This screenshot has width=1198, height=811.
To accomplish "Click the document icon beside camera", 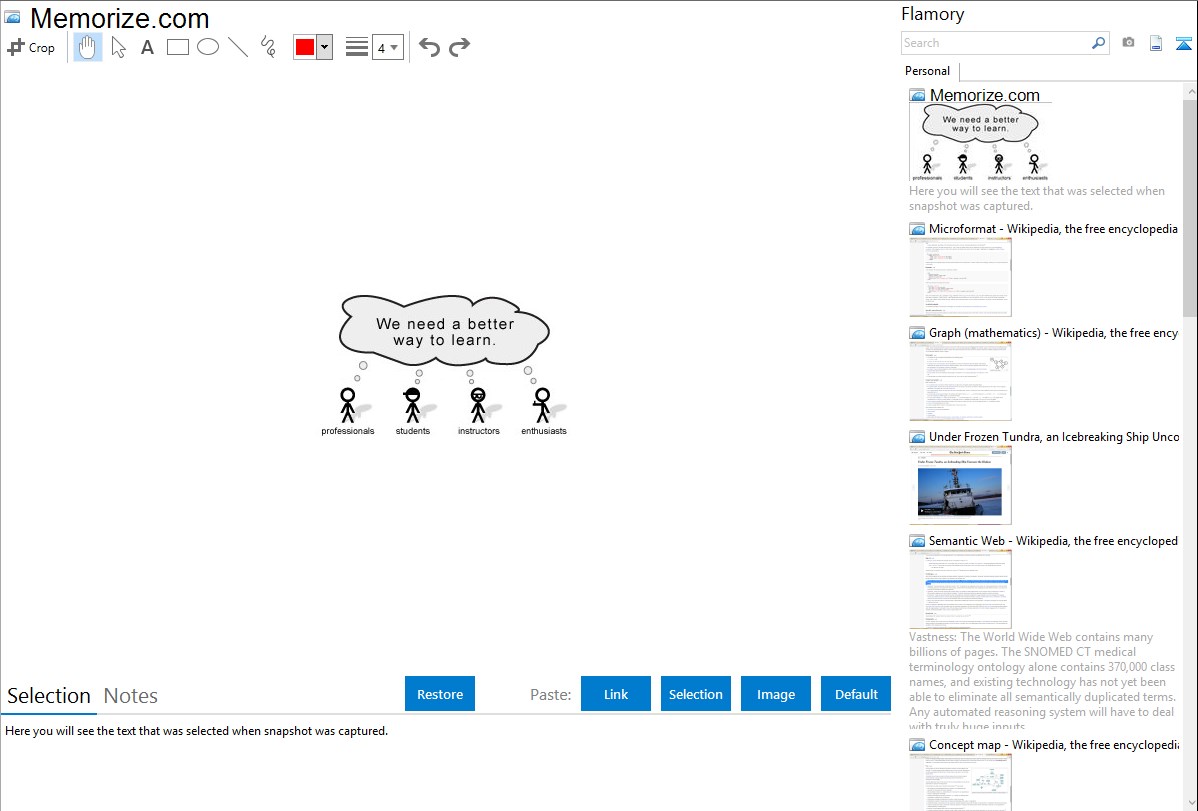I will pos(1156,43).
